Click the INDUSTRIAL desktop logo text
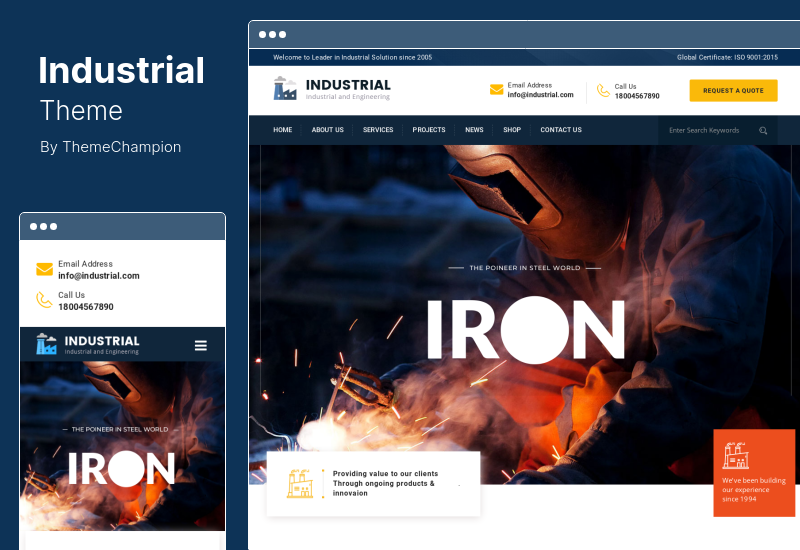The image size is (800, 550). coord(348,85)
